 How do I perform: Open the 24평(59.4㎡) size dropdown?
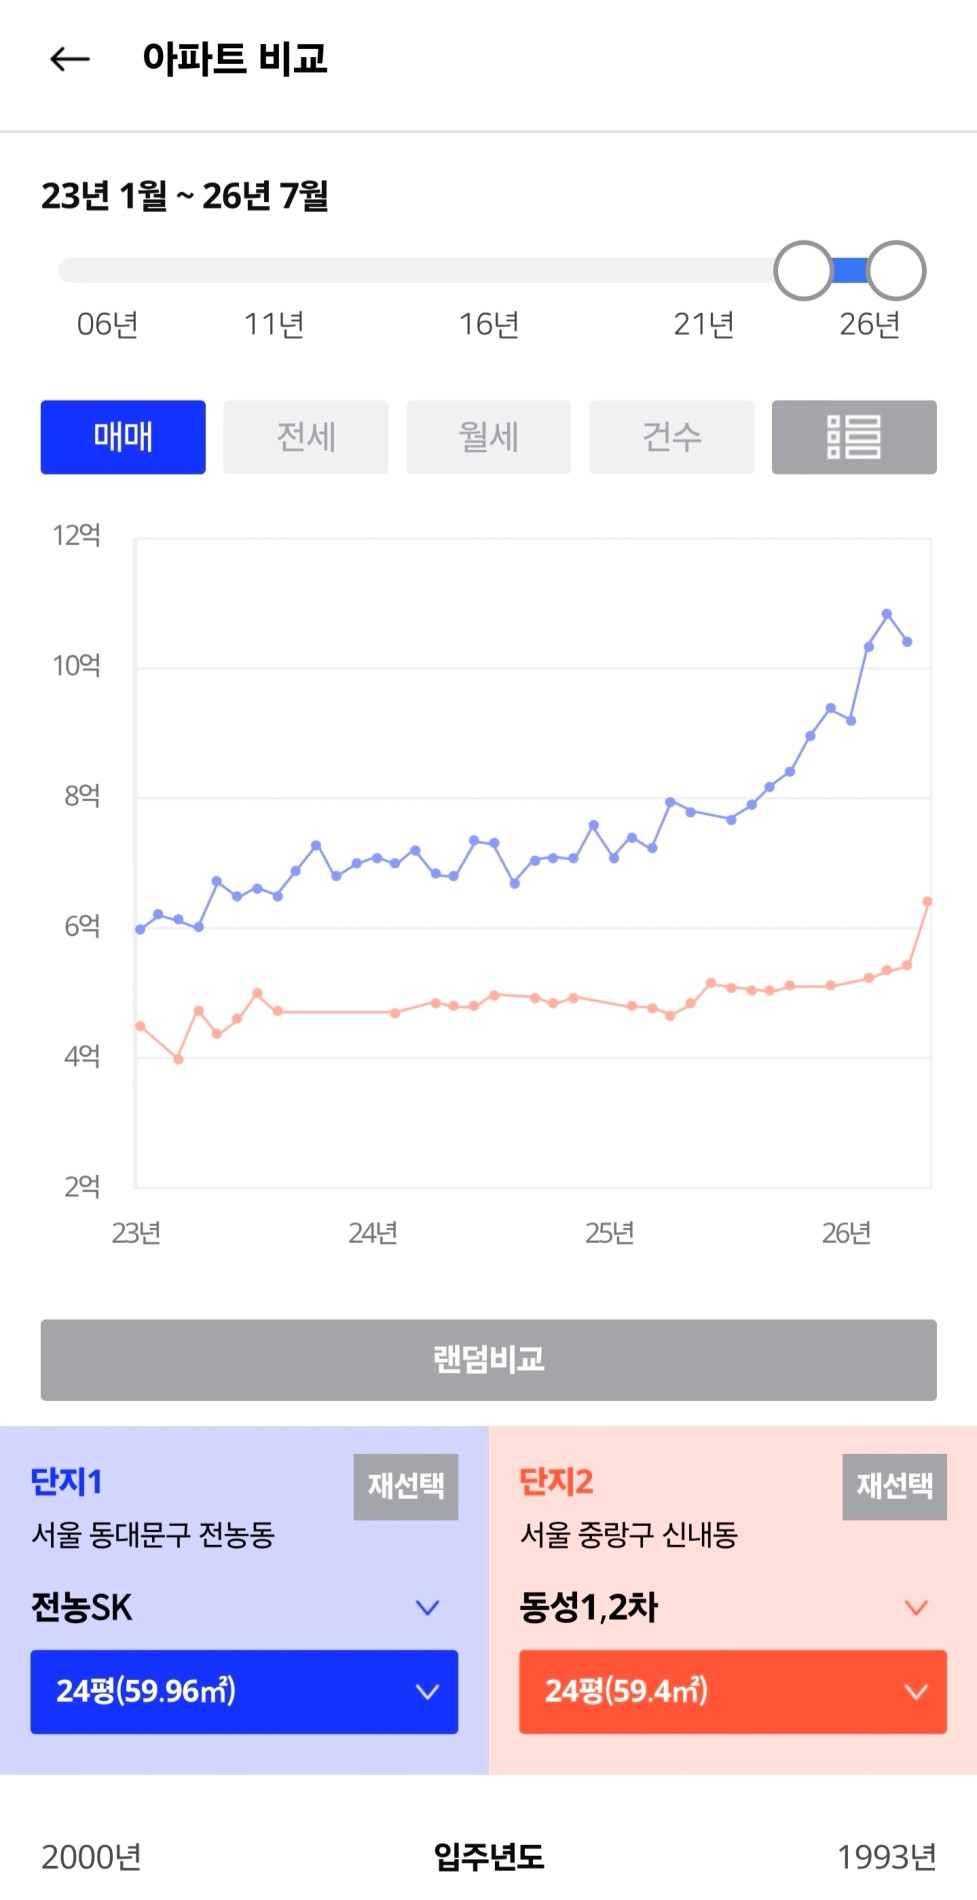click(x=733, y=1691)
